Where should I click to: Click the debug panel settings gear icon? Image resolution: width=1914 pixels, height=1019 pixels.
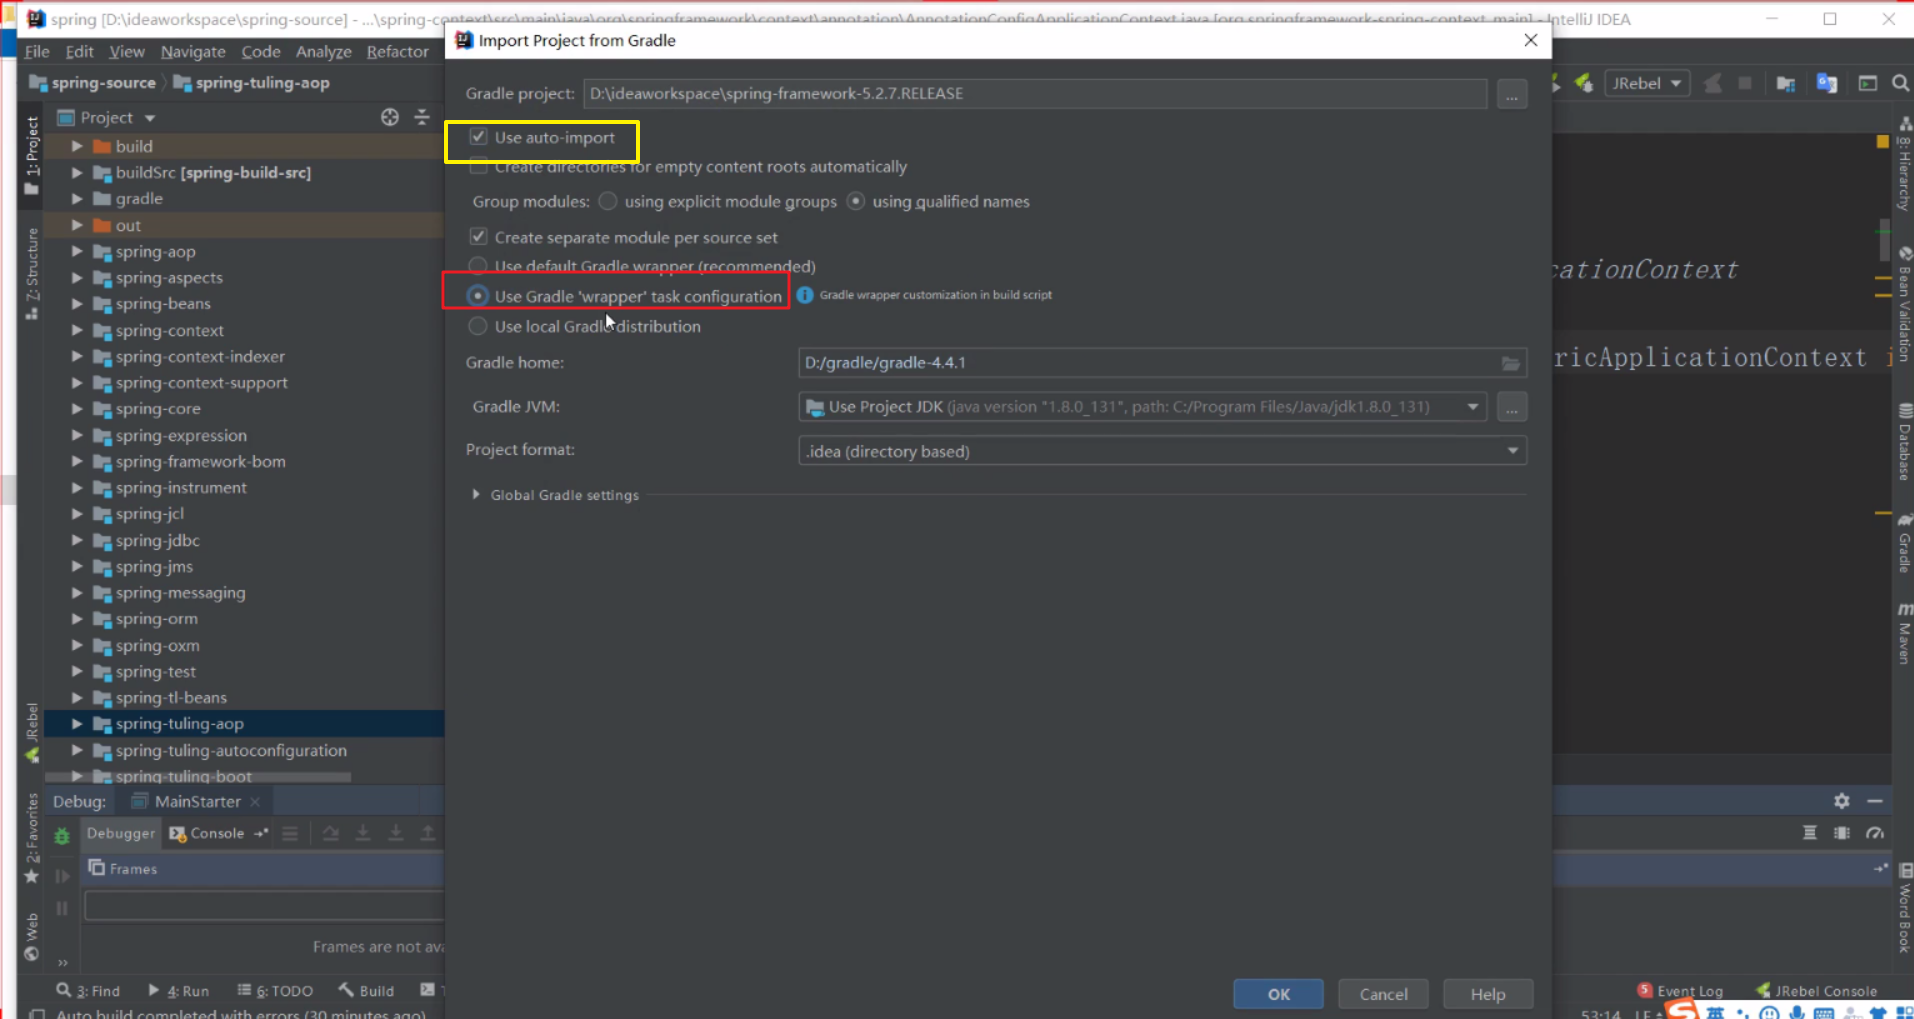pos(1842,801)
